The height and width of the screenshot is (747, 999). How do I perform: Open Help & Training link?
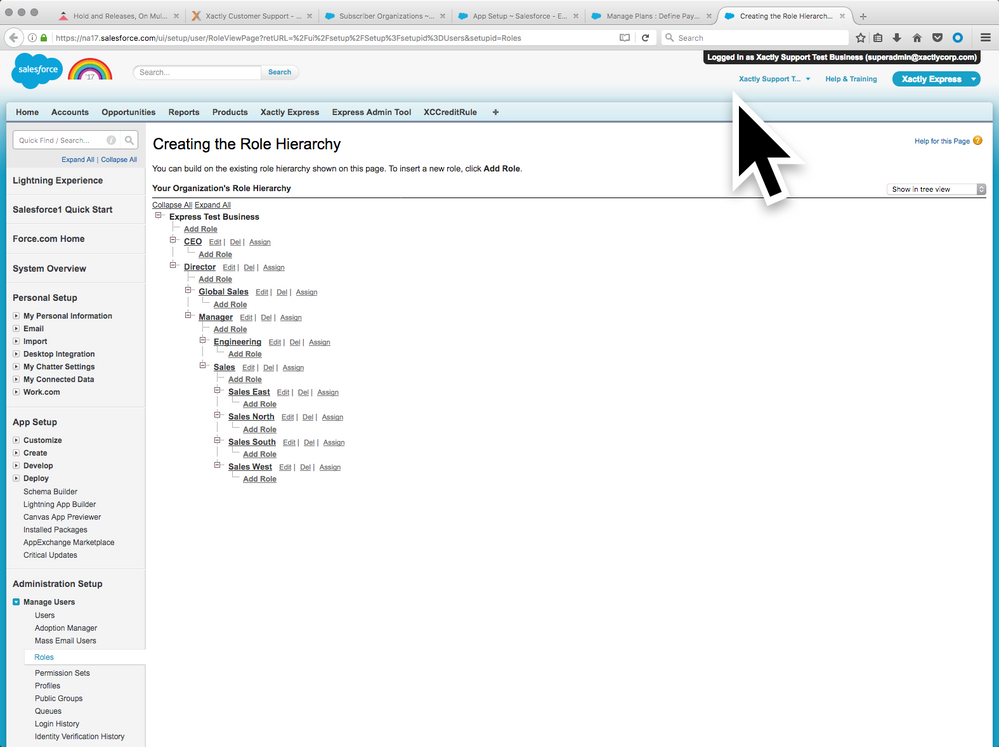851,79
